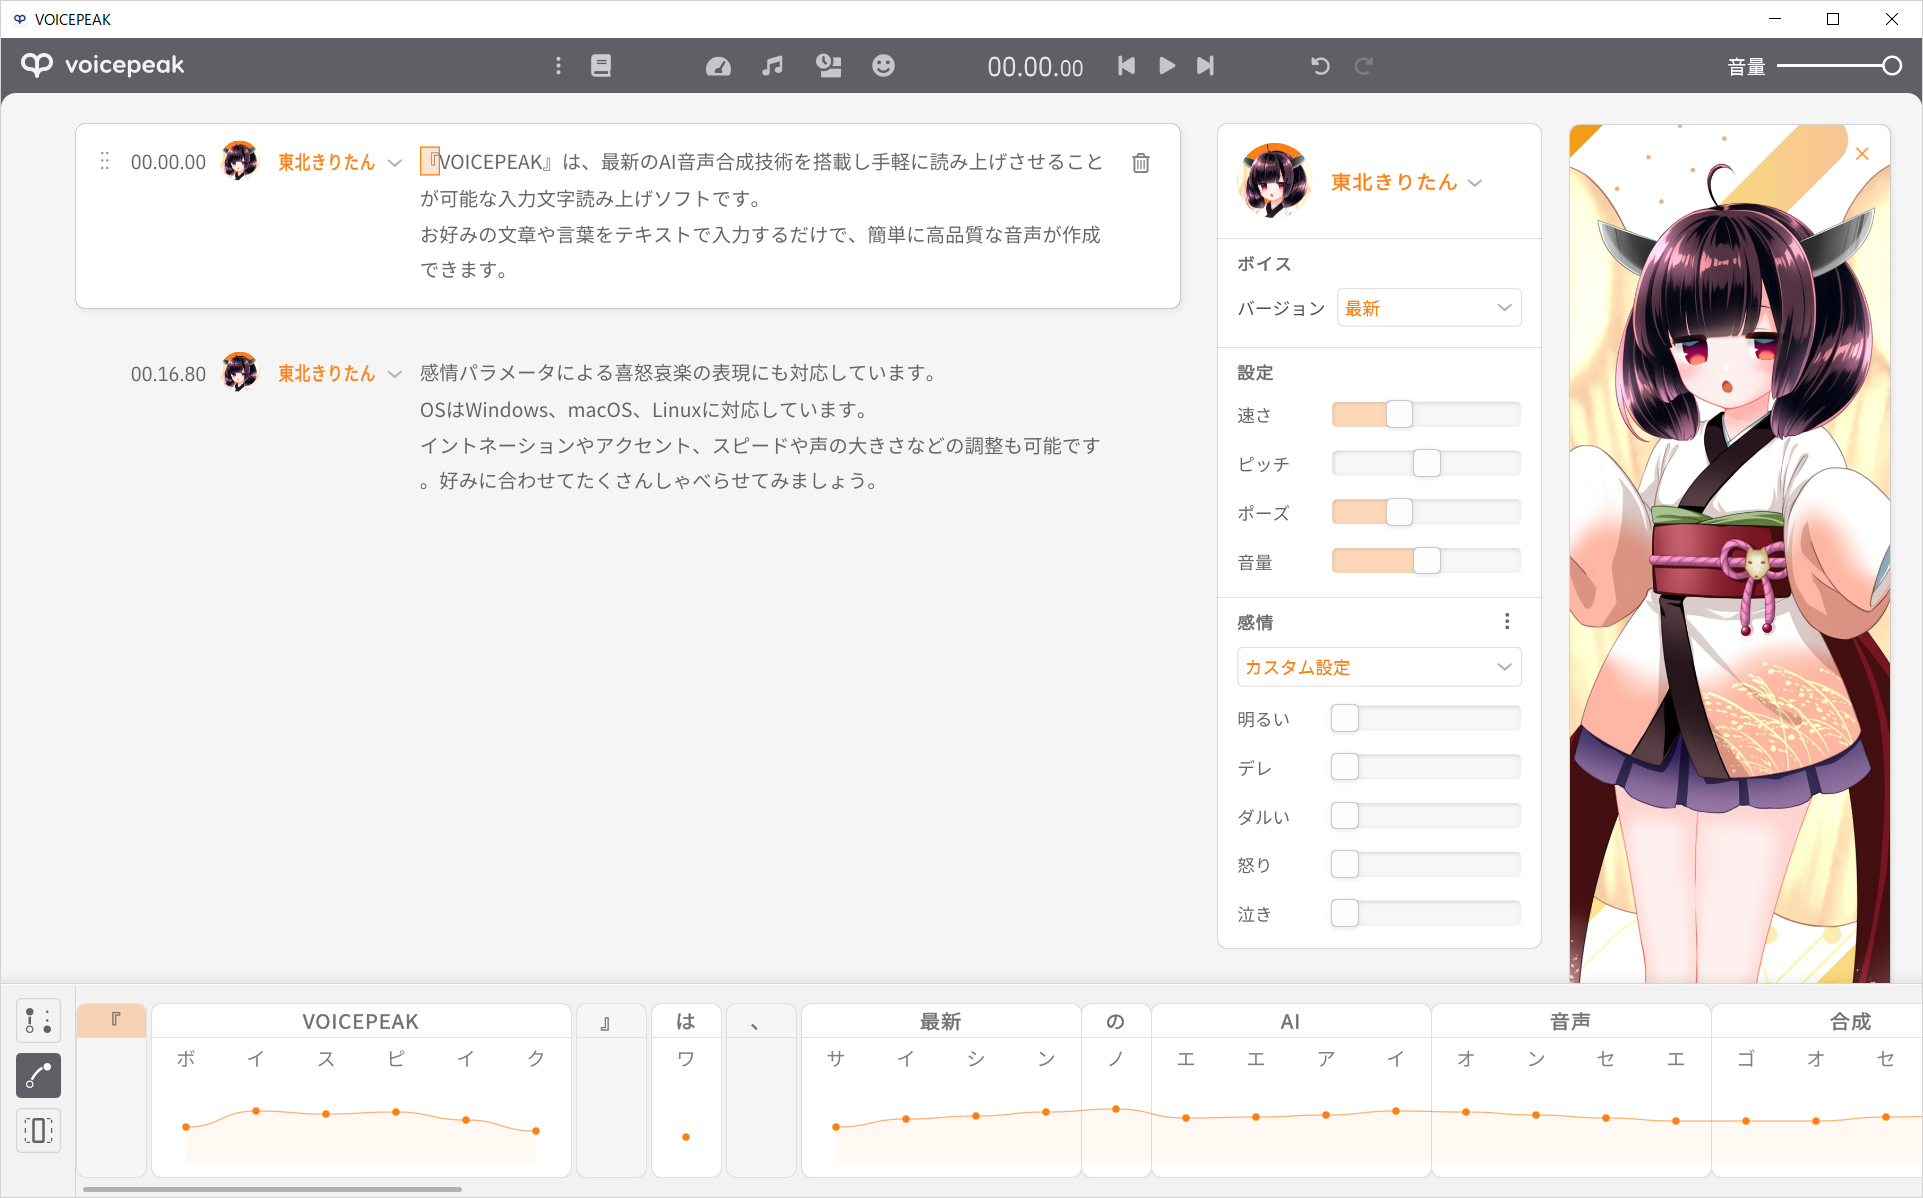This screenshot has width=1923, height=1198.
Task: Click the music note icon
Action: [772, 66]
